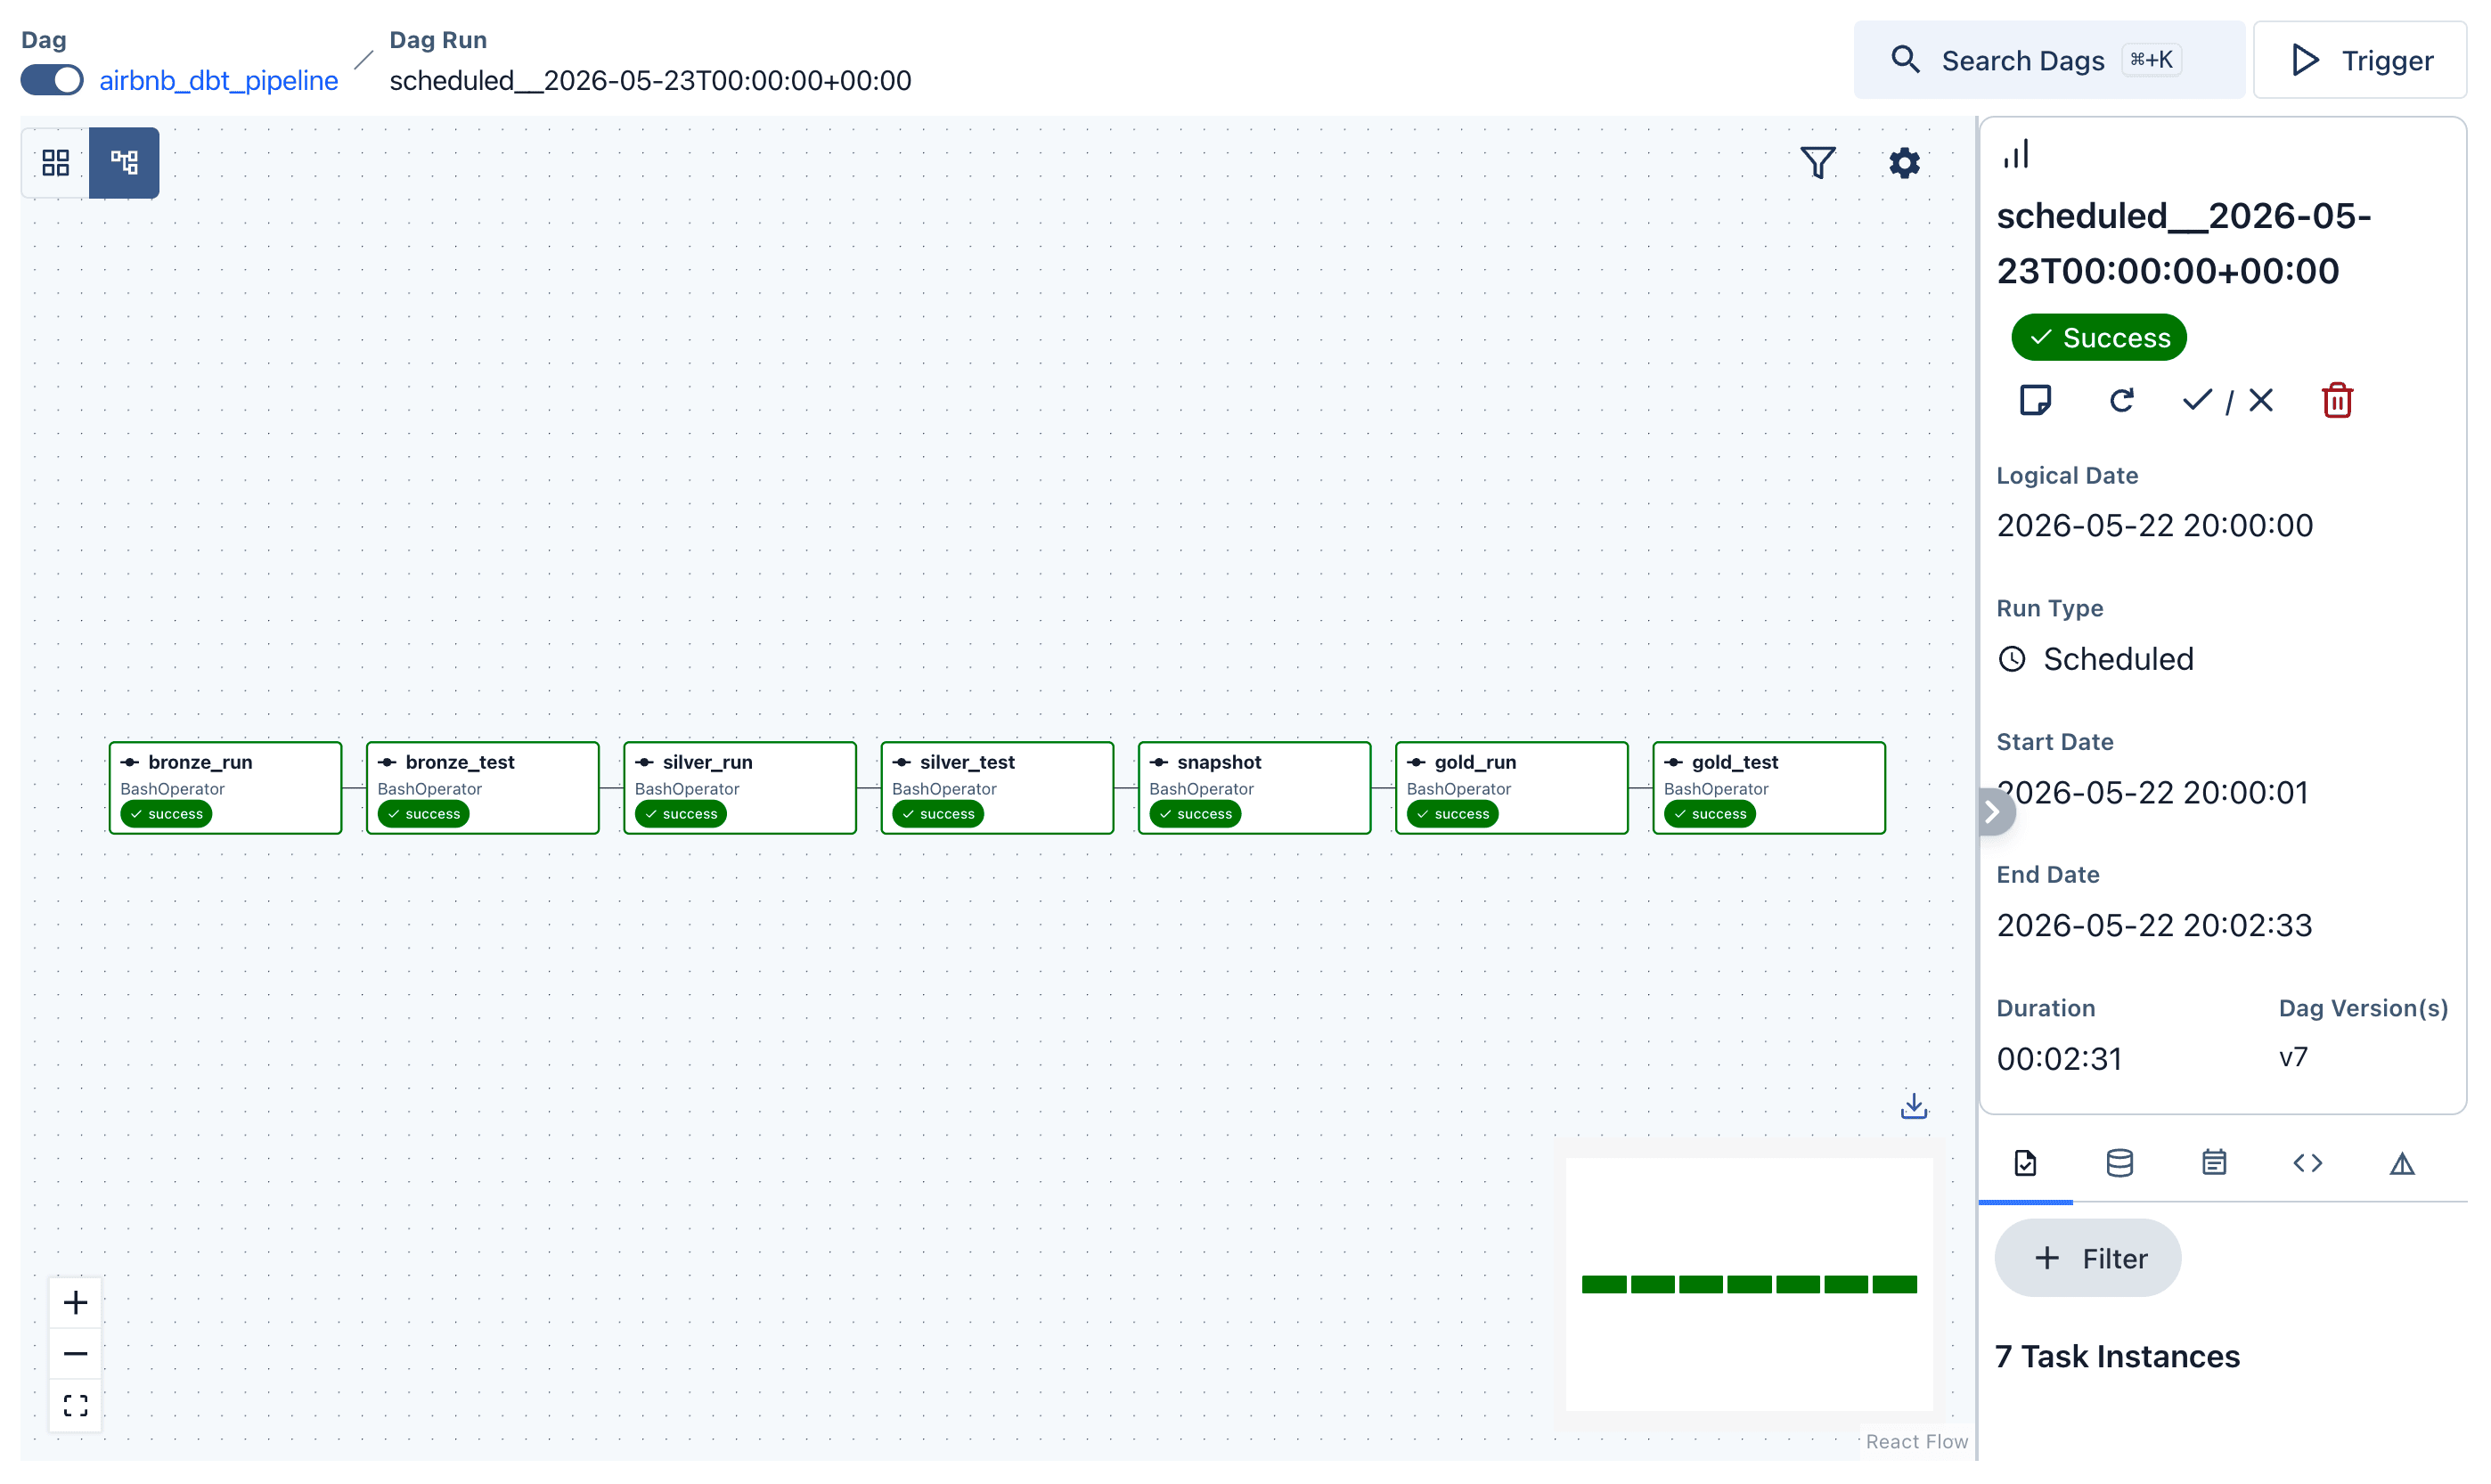Switch to grid view
2491x1484 pixels.
click(56, 163)
